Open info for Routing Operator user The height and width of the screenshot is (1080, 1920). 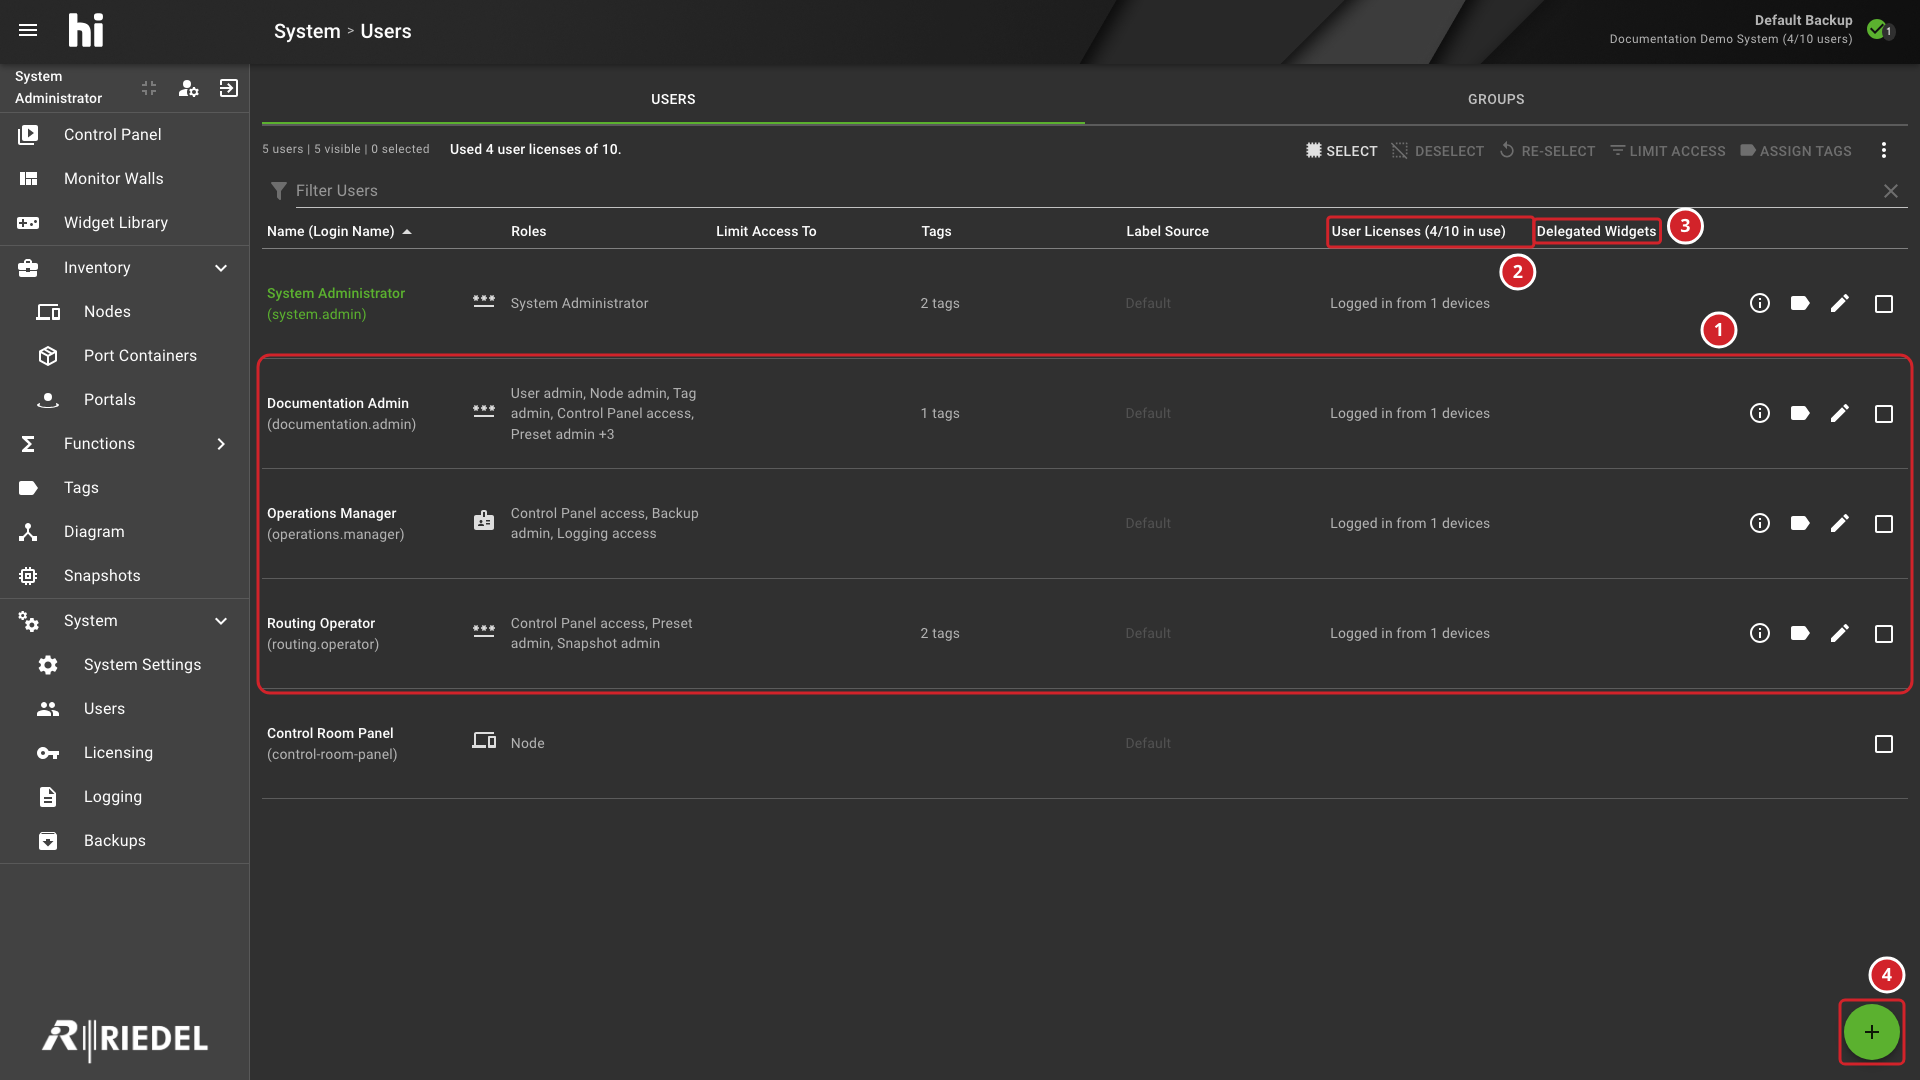pyautogui.click(x=1760, y=633)
